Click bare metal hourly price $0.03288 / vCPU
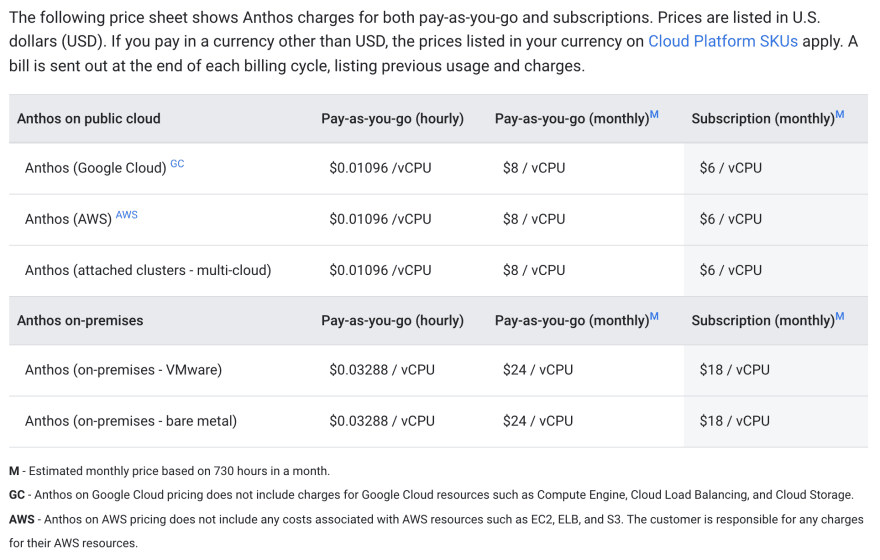880x560 pixels. tap(382, 421)
